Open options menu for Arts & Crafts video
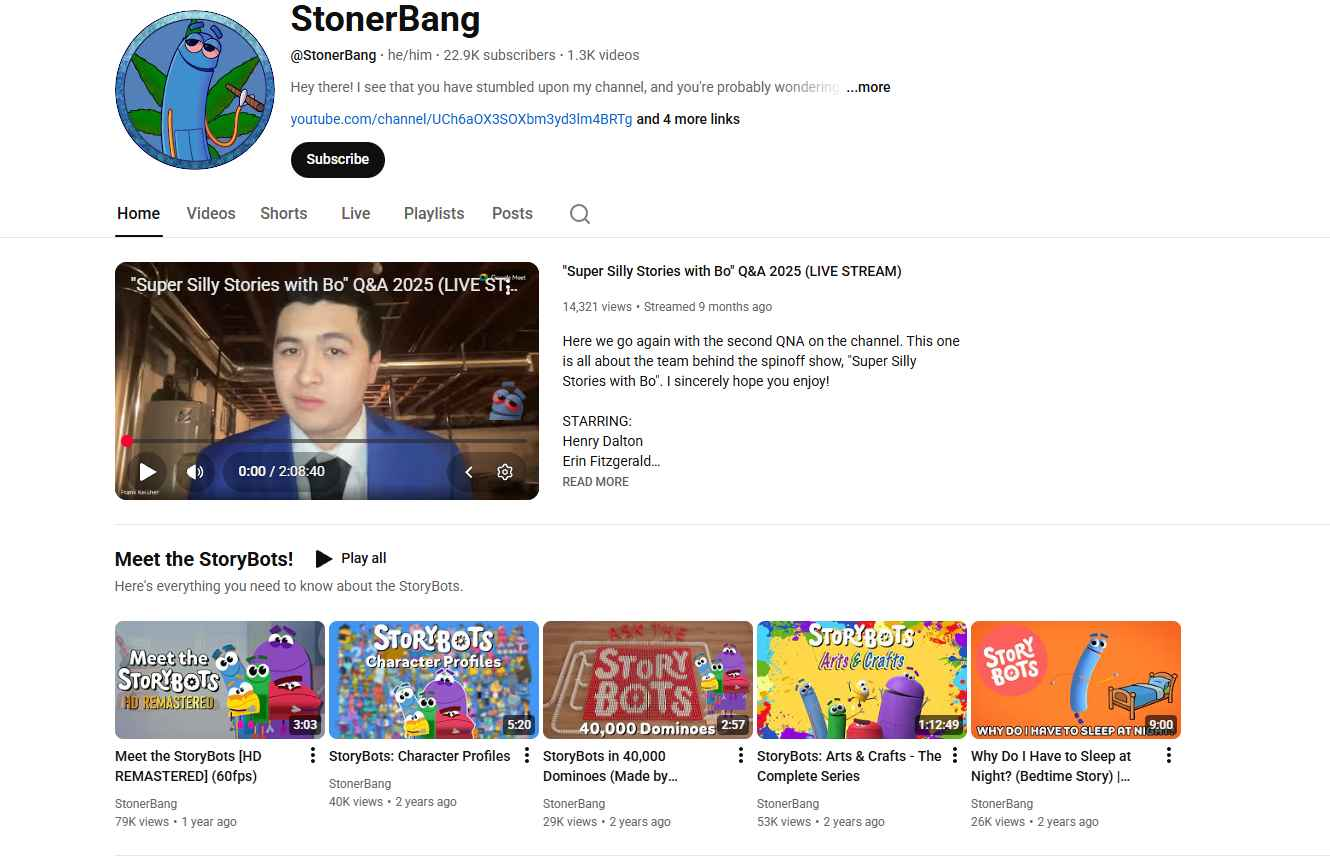The image size is (1330, 857). [x=955, y=756]
